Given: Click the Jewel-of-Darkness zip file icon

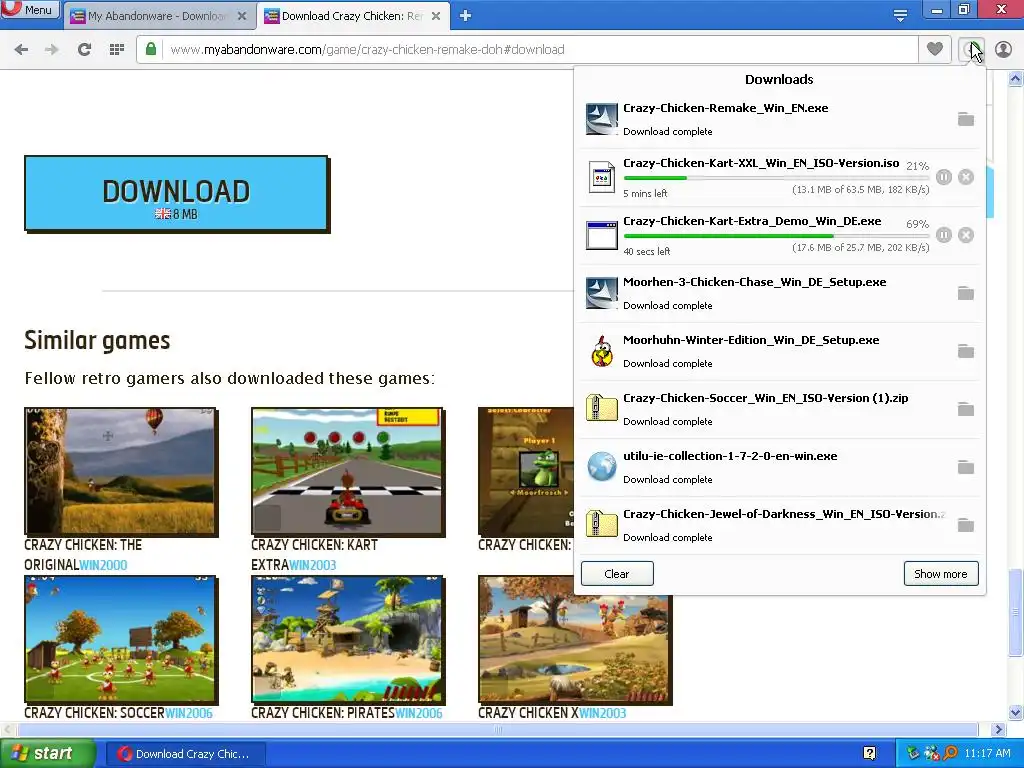Looking at the screenshot, I should click(x=601, y=524).
